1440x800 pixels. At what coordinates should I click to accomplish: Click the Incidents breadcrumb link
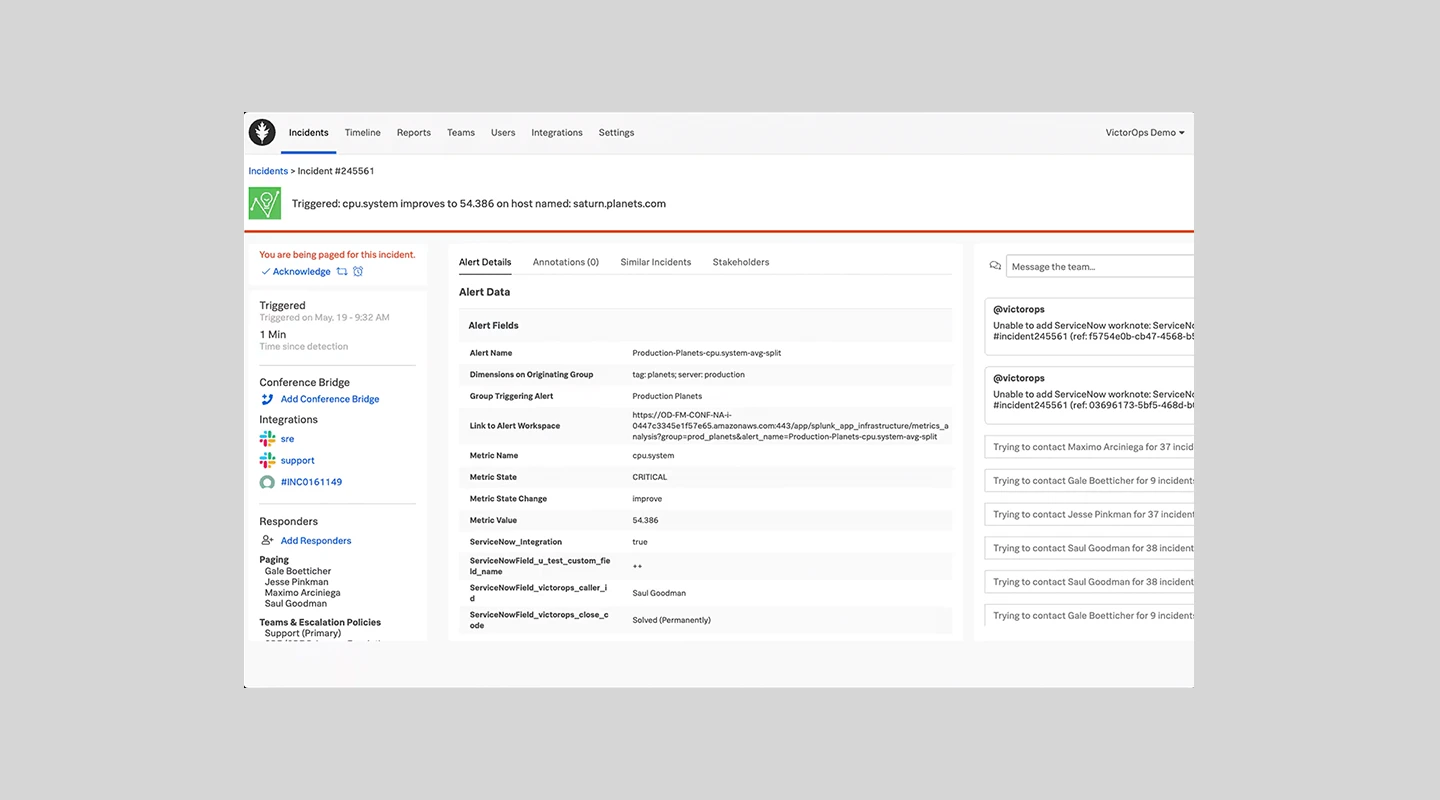click(x=268, y=171)
